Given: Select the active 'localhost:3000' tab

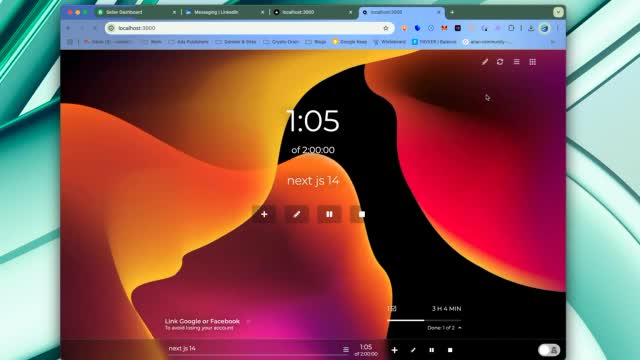Looking at the screenshot, I should 401,12.
